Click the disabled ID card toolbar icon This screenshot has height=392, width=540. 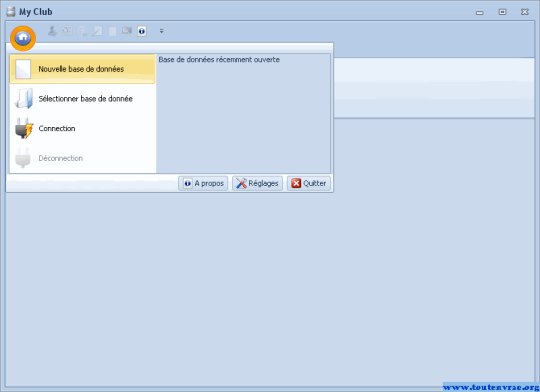(68, 31)
